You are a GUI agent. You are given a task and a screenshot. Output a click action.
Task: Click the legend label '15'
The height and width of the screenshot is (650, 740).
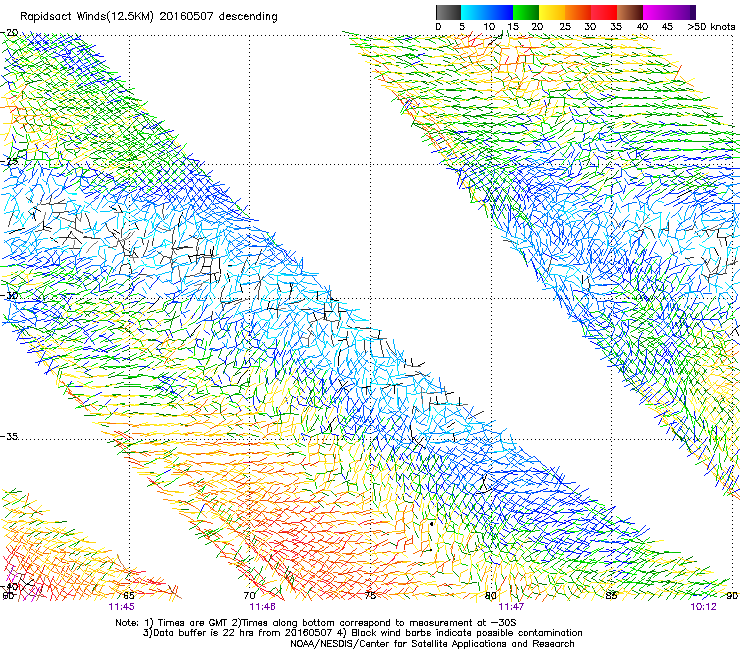(x=513, y=27)
